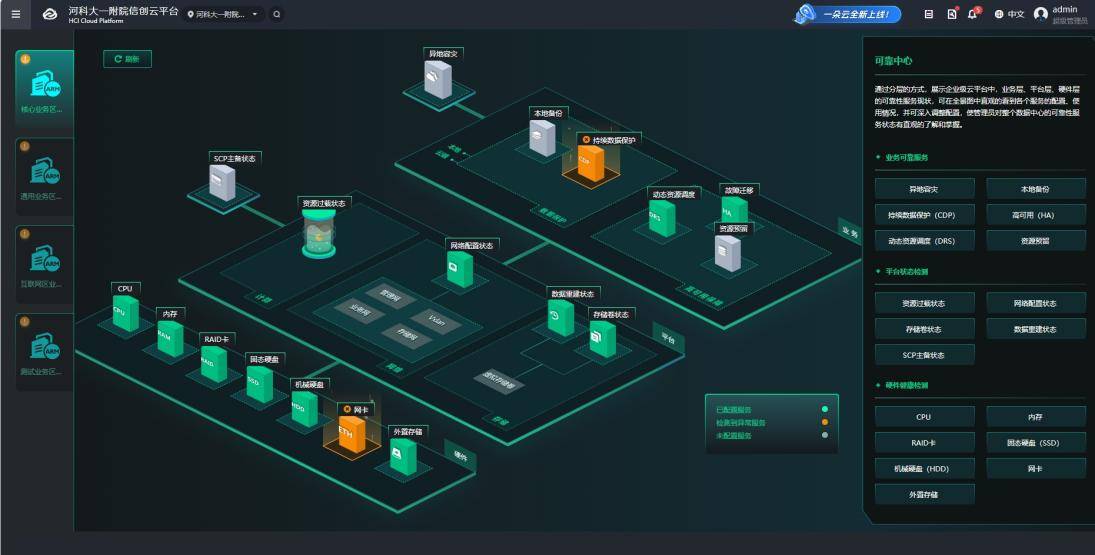Screen dimensions: 1095x555
Task: Click the 刷新 refresh button
Action: [127, 60]
